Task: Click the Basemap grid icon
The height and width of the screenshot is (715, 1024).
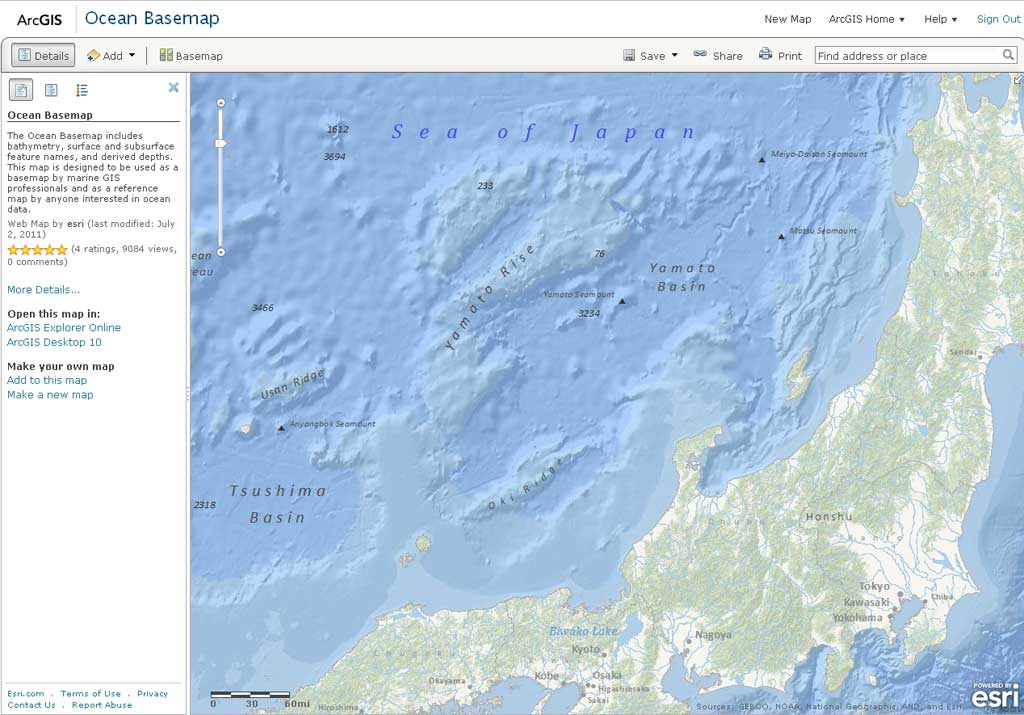Action: click(166, 55)
